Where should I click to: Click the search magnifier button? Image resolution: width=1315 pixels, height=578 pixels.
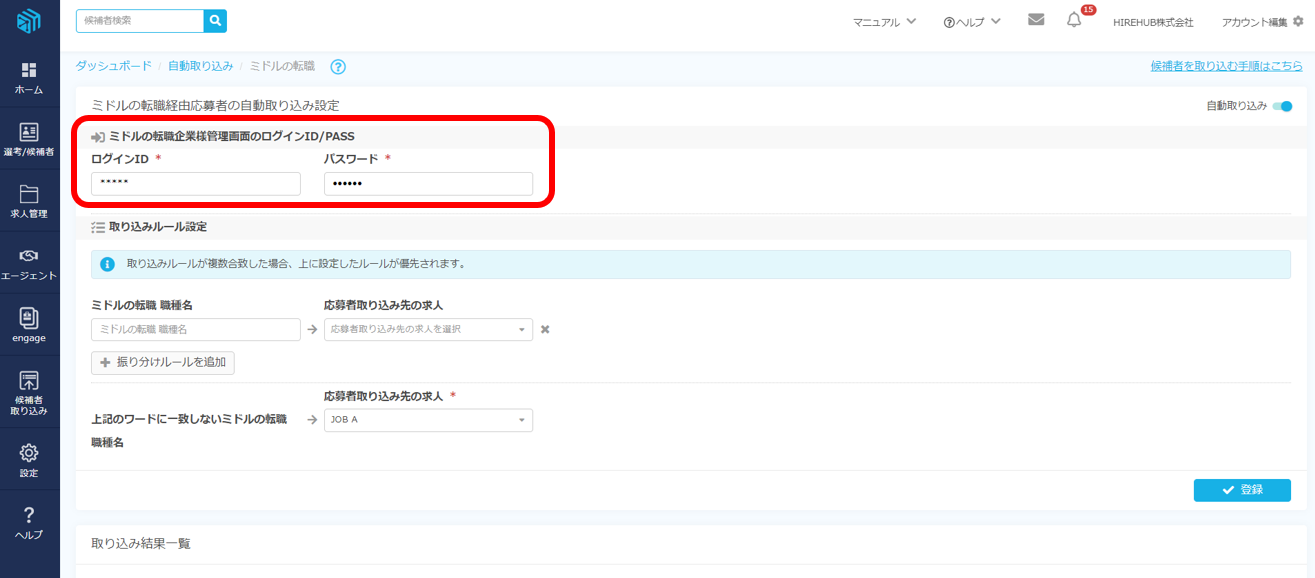click(x=215, y=21)
